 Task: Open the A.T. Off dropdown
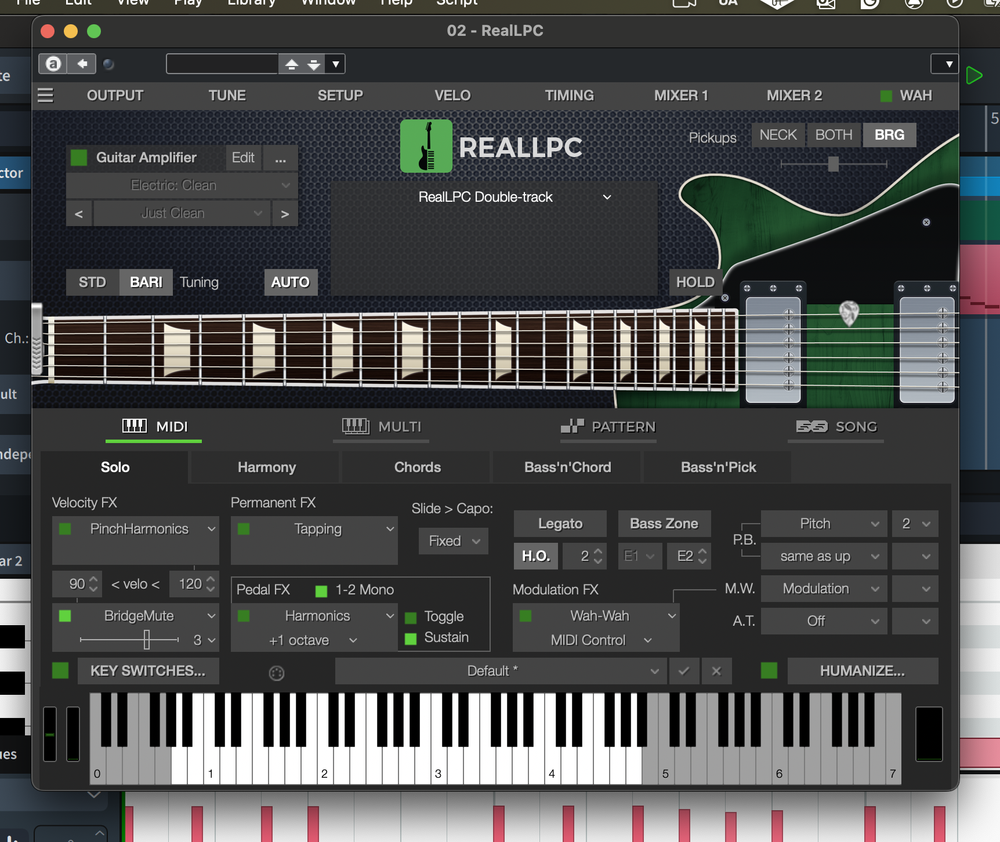823,621
